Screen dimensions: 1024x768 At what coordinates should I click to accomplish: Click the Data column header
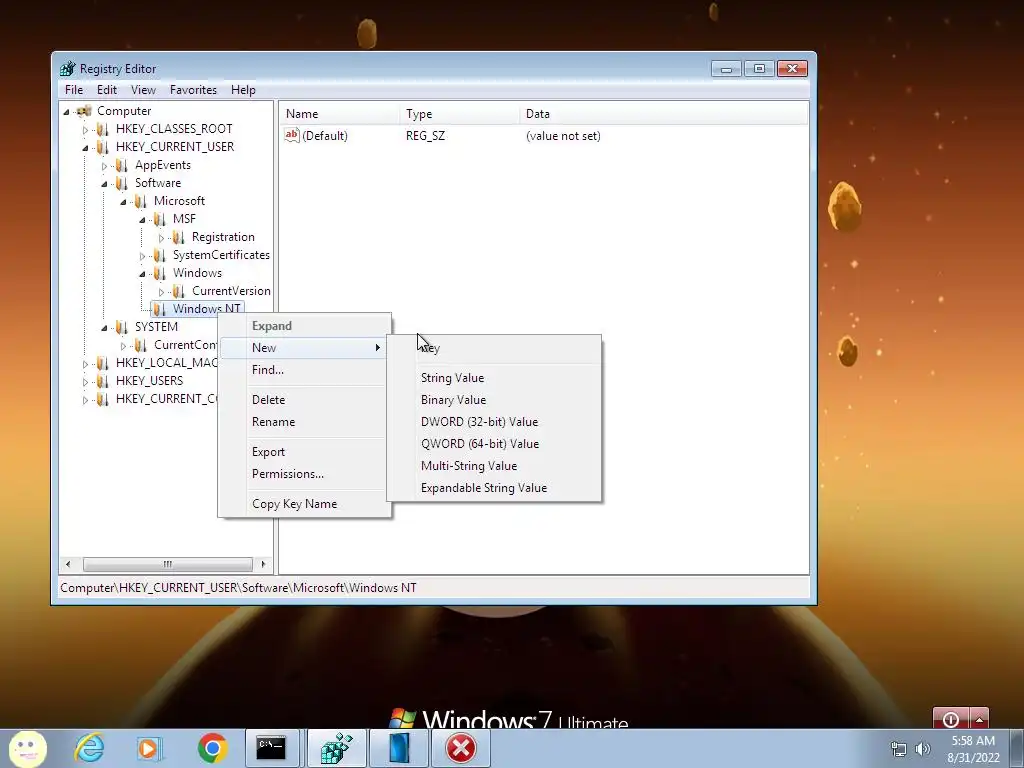pos(664,114)
